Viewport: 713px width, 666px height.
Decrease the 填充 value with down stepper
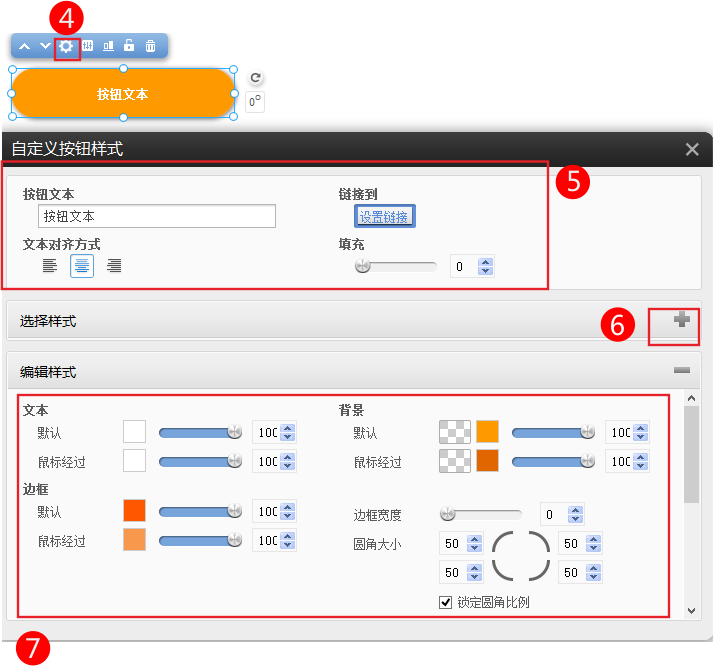pyautogui.click(x=486, y=270)
